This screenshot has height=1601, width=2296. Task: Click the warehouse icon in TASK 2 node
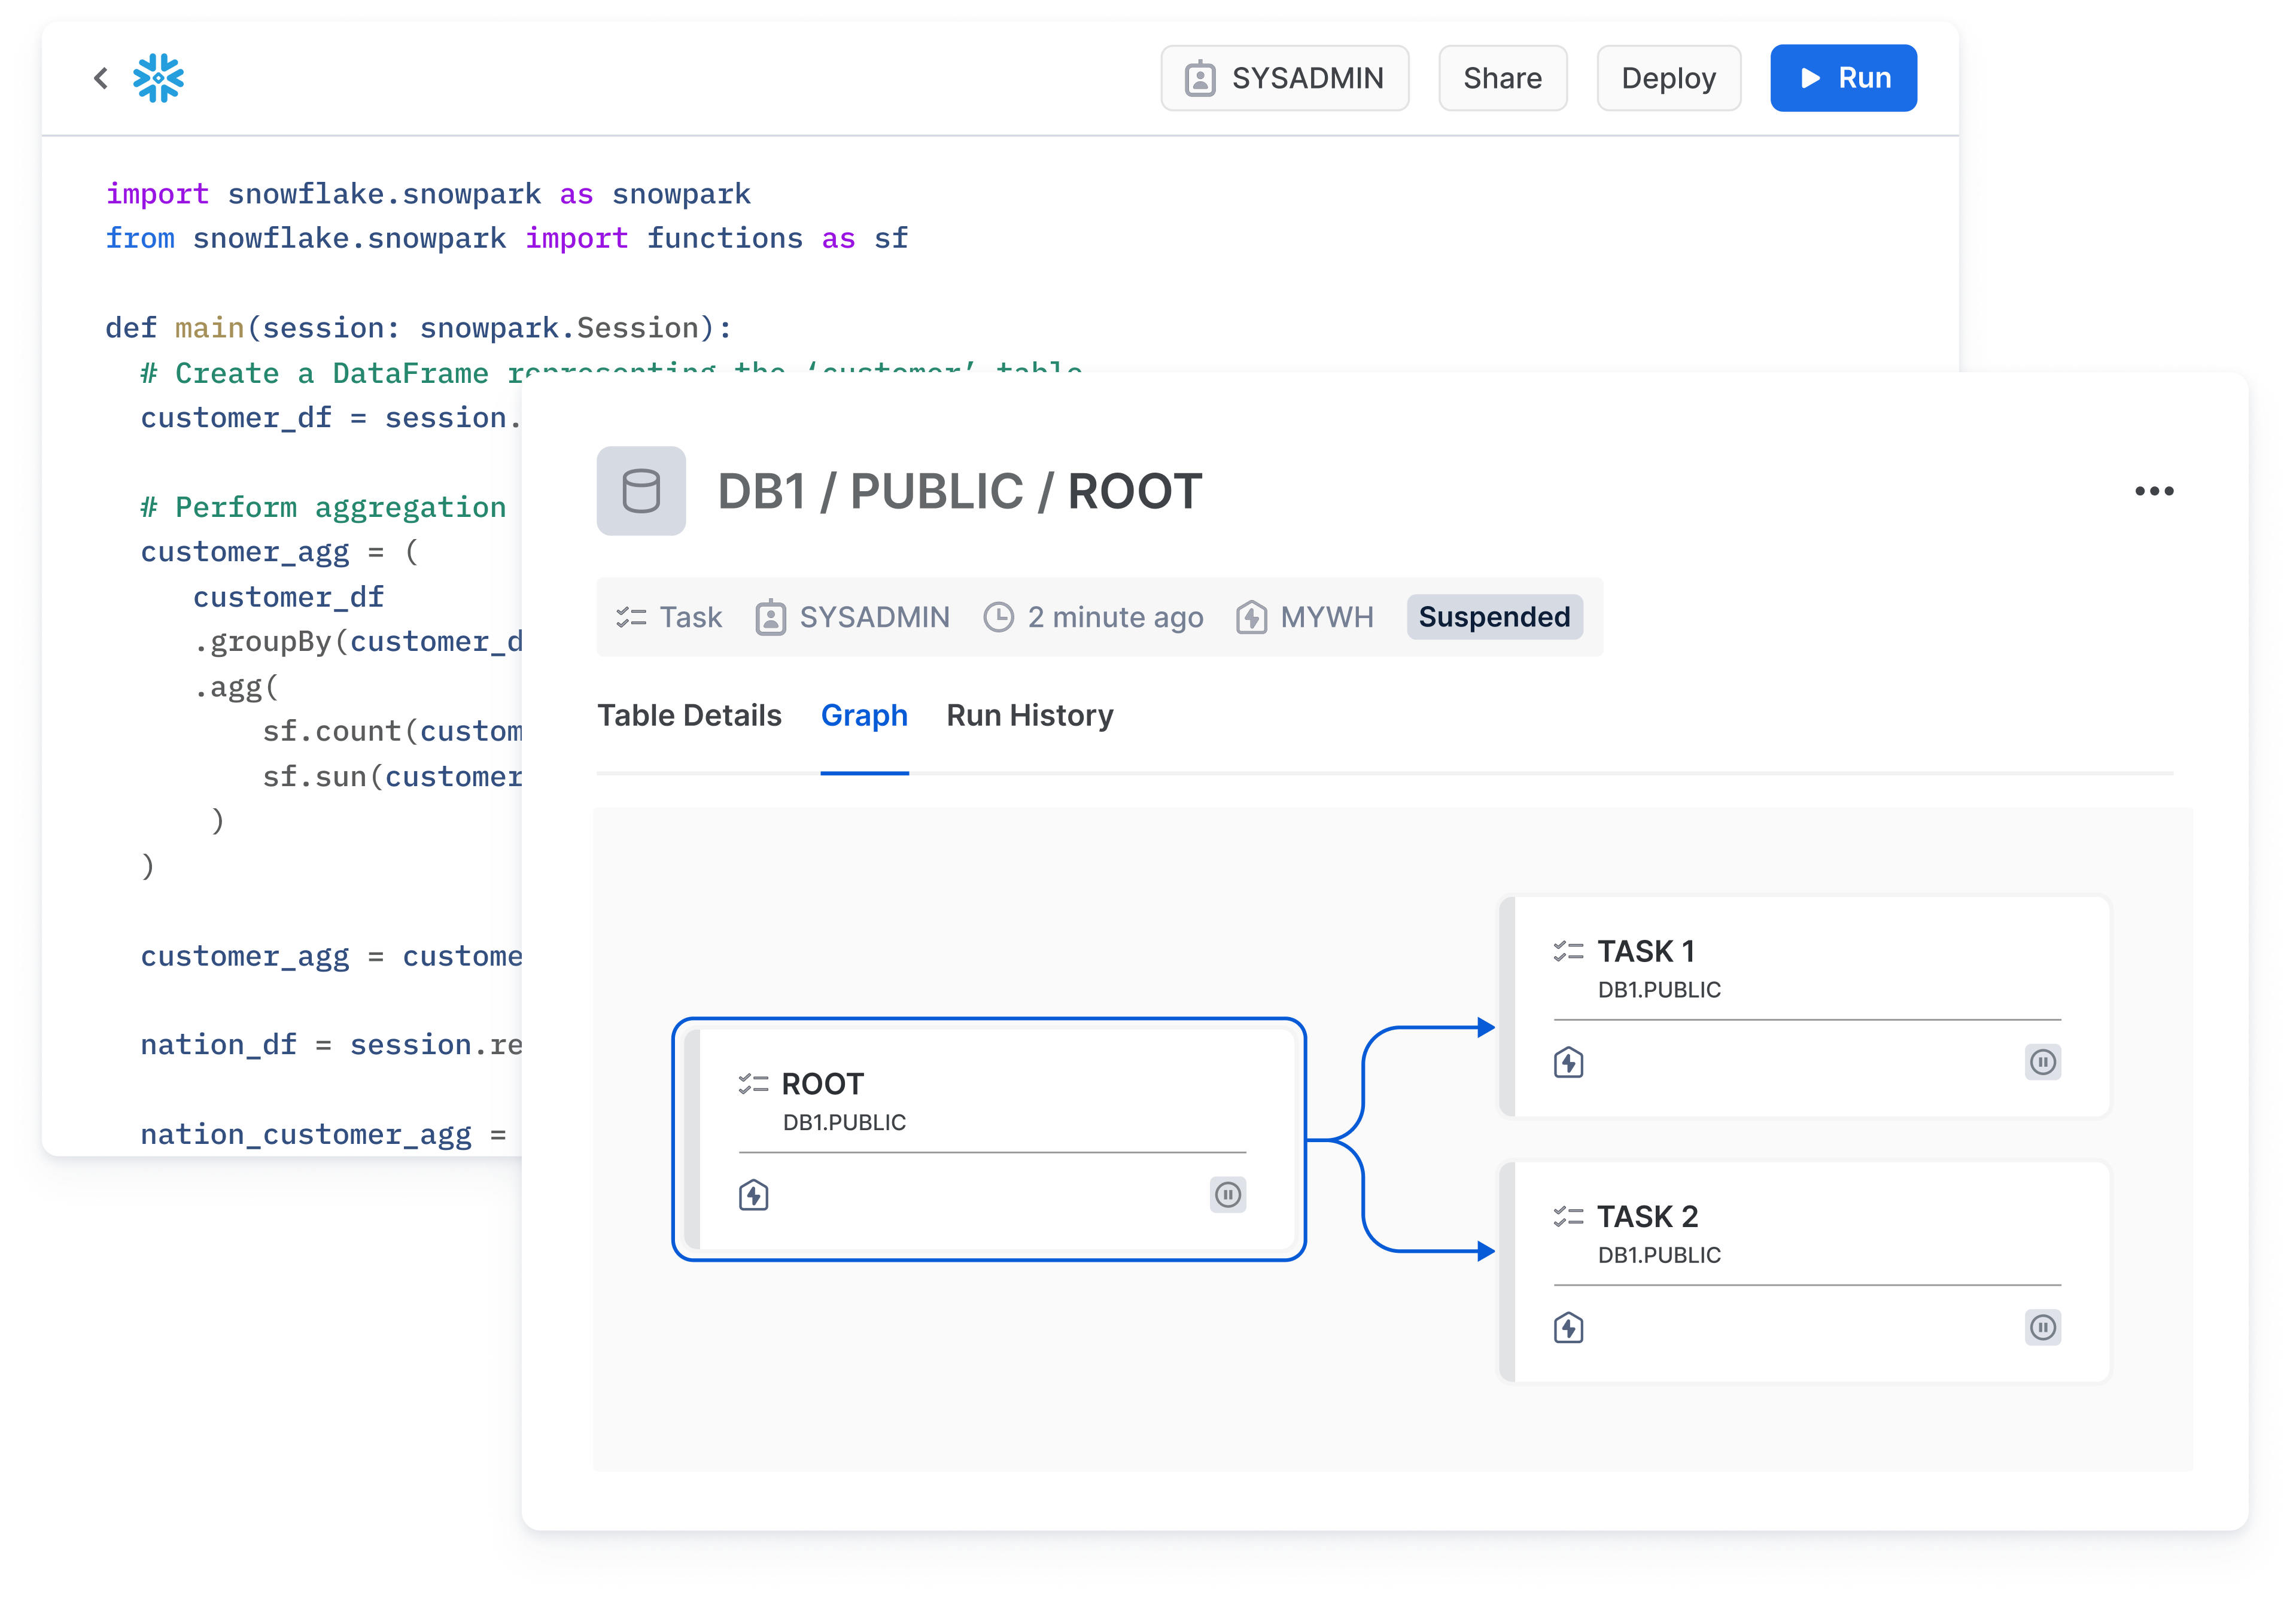pos(1568,1328)
